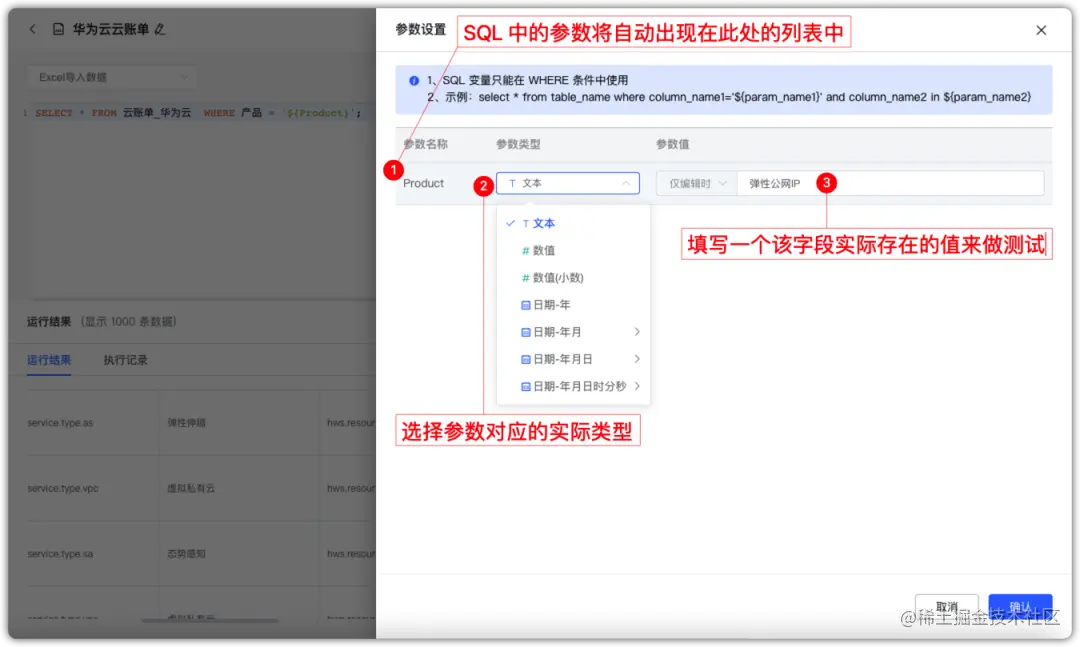Switch to the 执行记录 tab
Screen dimensions: 1080x647
pyautogui.click(x=125, y=360)
